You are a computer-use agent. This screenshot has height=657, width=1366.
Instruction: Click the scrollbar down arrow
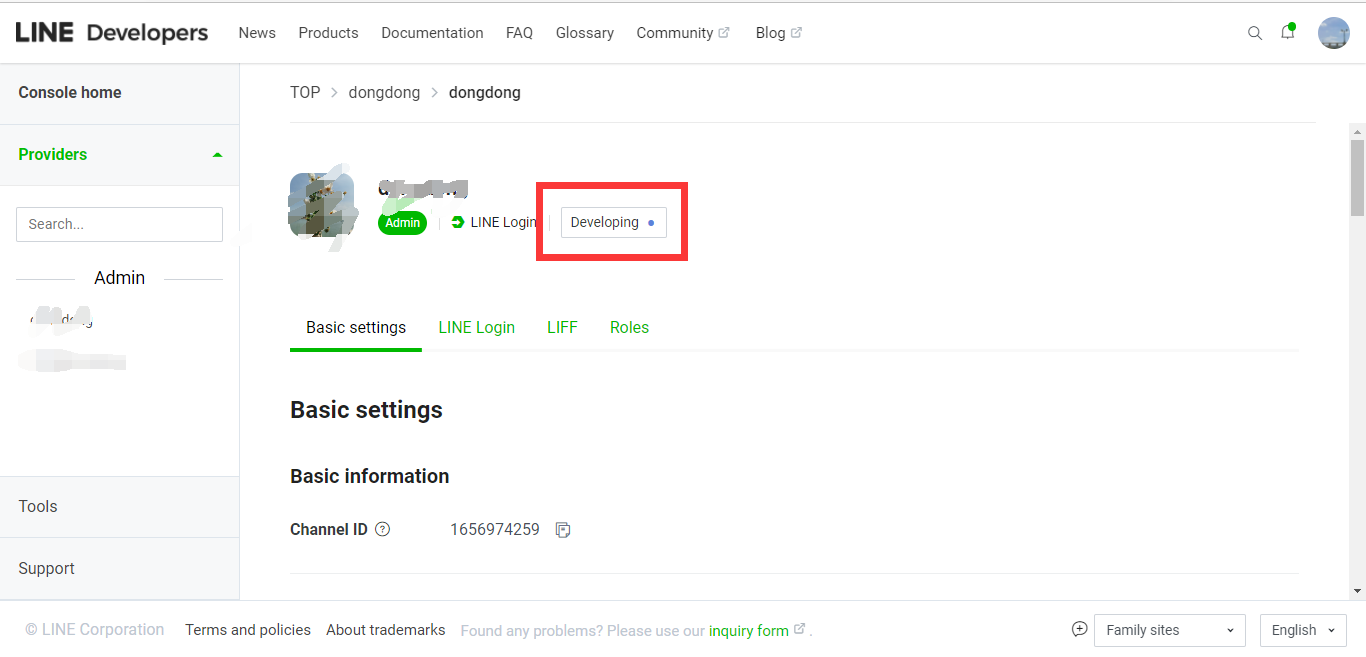(1357, 591)
